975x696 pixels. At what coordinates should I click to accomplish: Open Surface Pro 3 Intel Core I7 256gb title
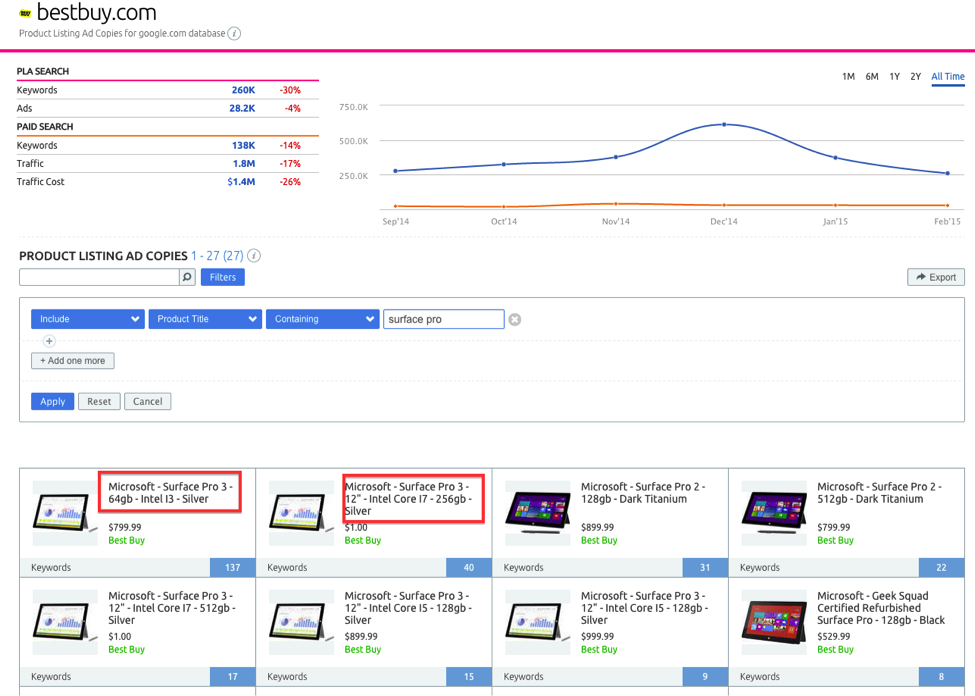click(x=408, y=499)
